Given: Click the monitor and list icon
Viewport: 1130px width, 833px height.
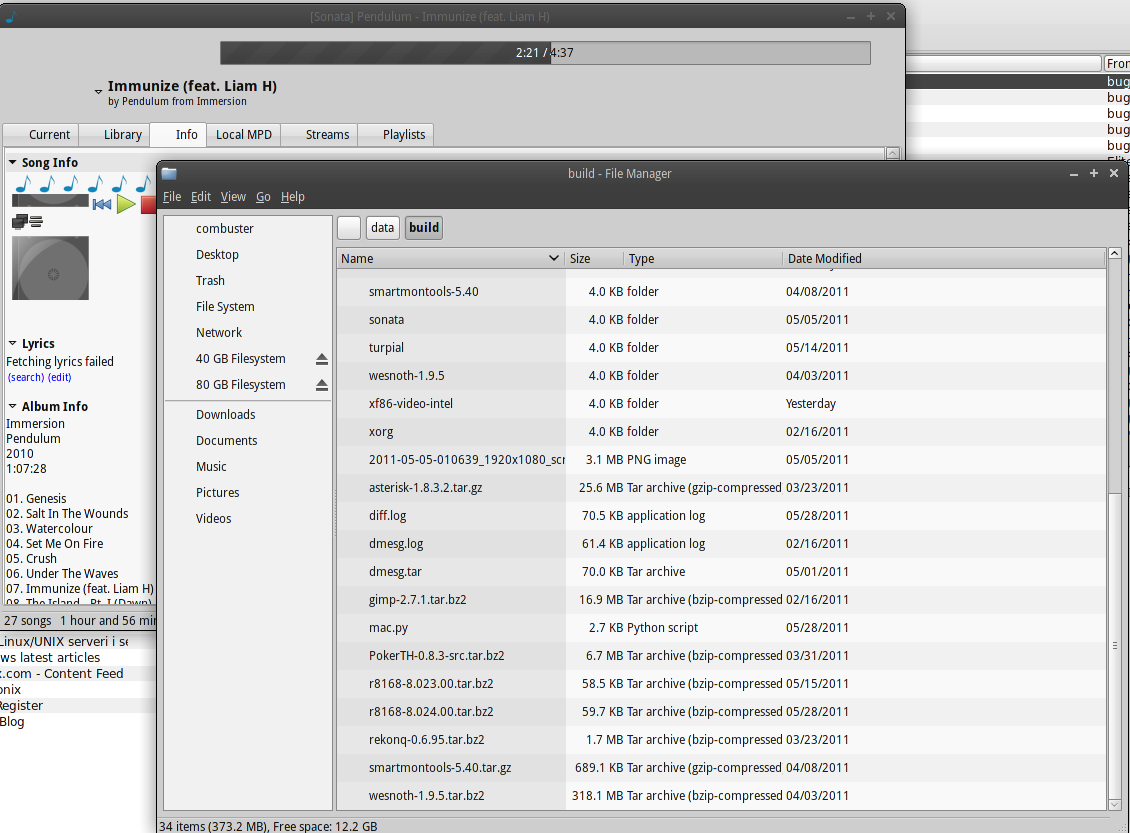Looking at the screenshot, I should point(27,222).
